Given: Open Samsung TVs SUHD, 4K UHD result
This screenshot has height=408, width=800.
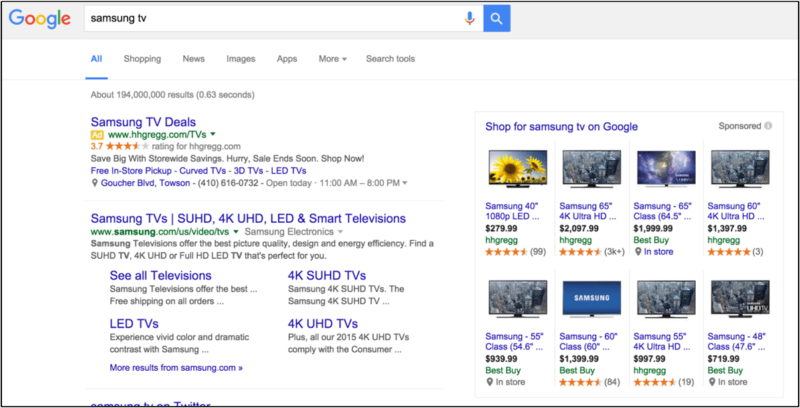Looking at the screenshot, I should (248, 218).
